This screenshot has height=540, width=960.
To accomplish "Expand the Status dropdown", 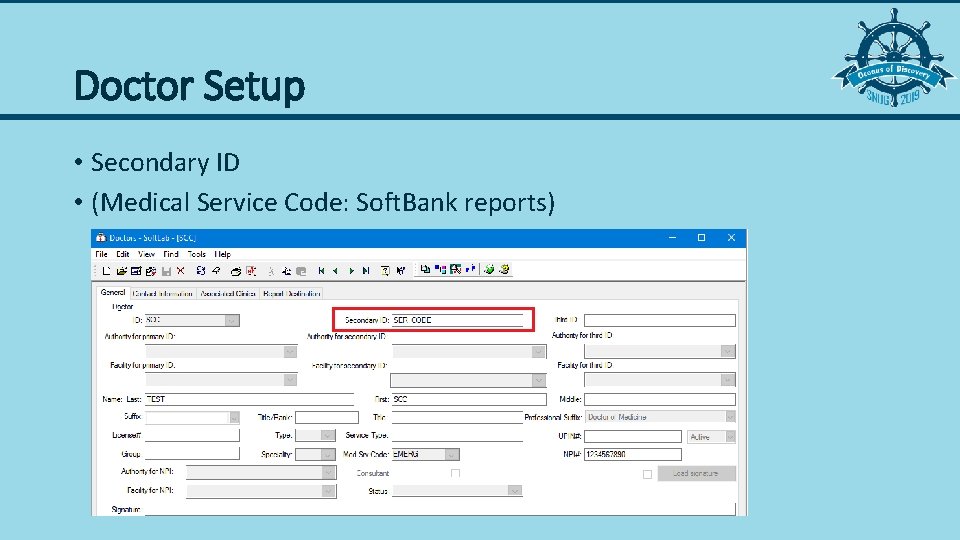I will pyautogui.click(x=515, y=490).
